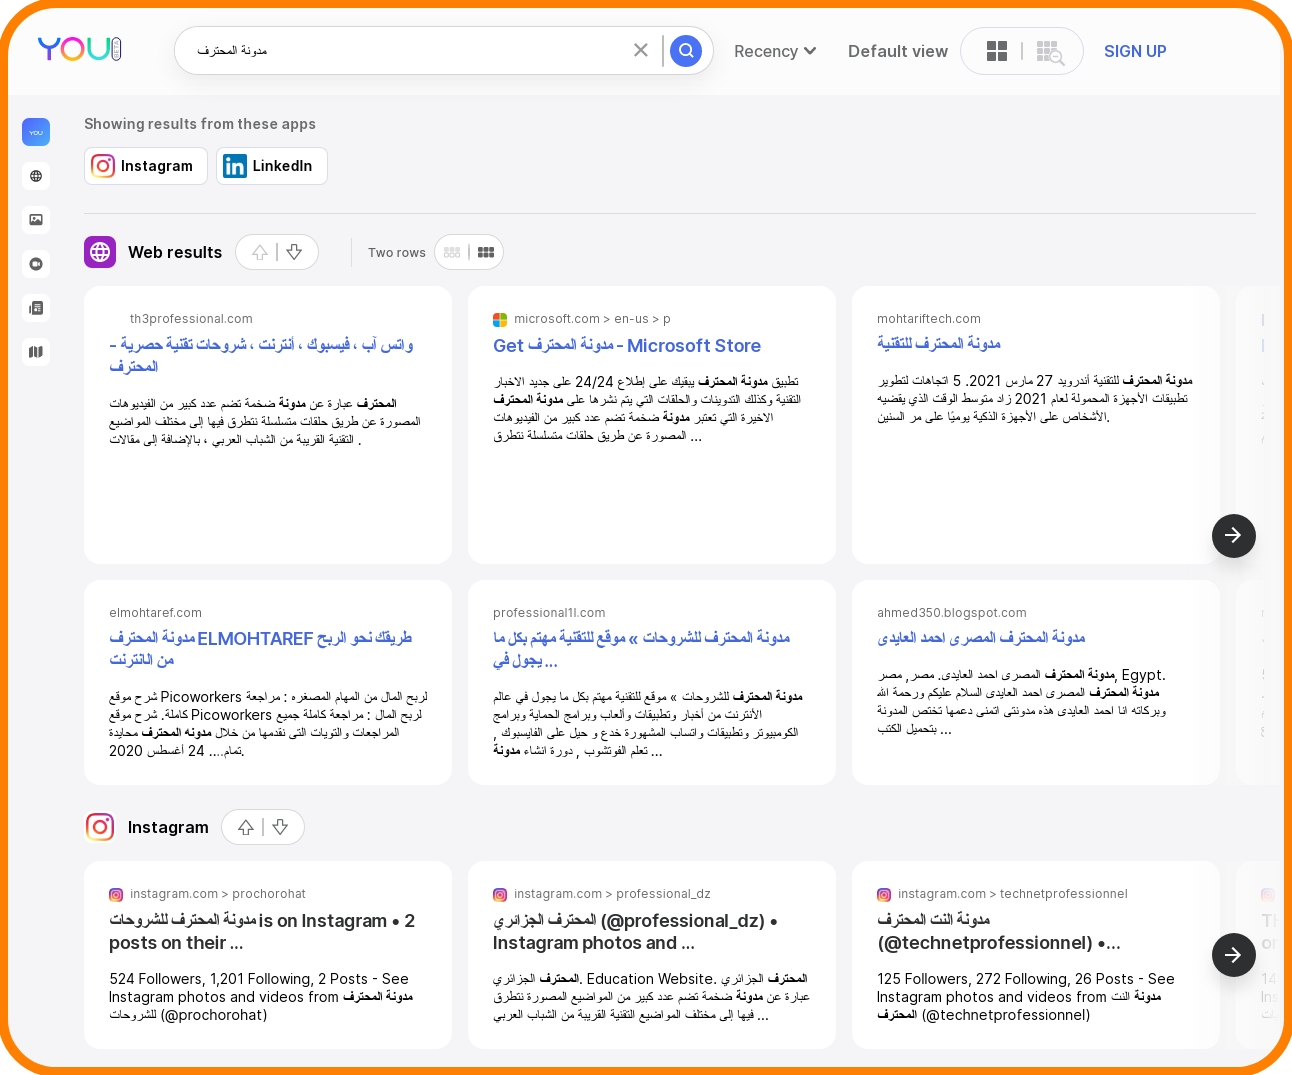Click the Microsoft favicon in result card
This screenshot has height=1075, width=1292.
[500, 319]
